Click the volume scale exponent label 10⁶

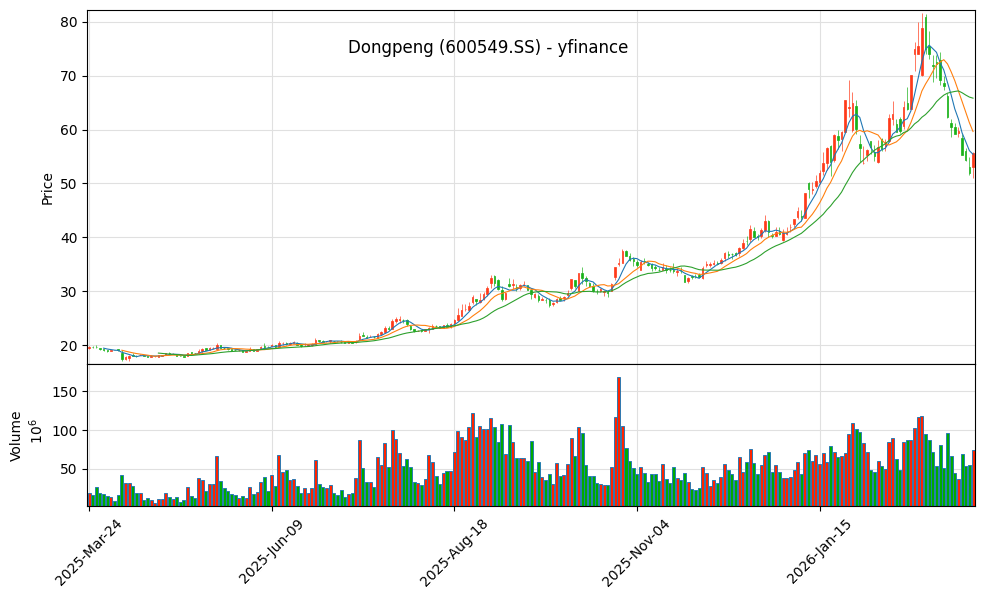[x=36, y=432]
